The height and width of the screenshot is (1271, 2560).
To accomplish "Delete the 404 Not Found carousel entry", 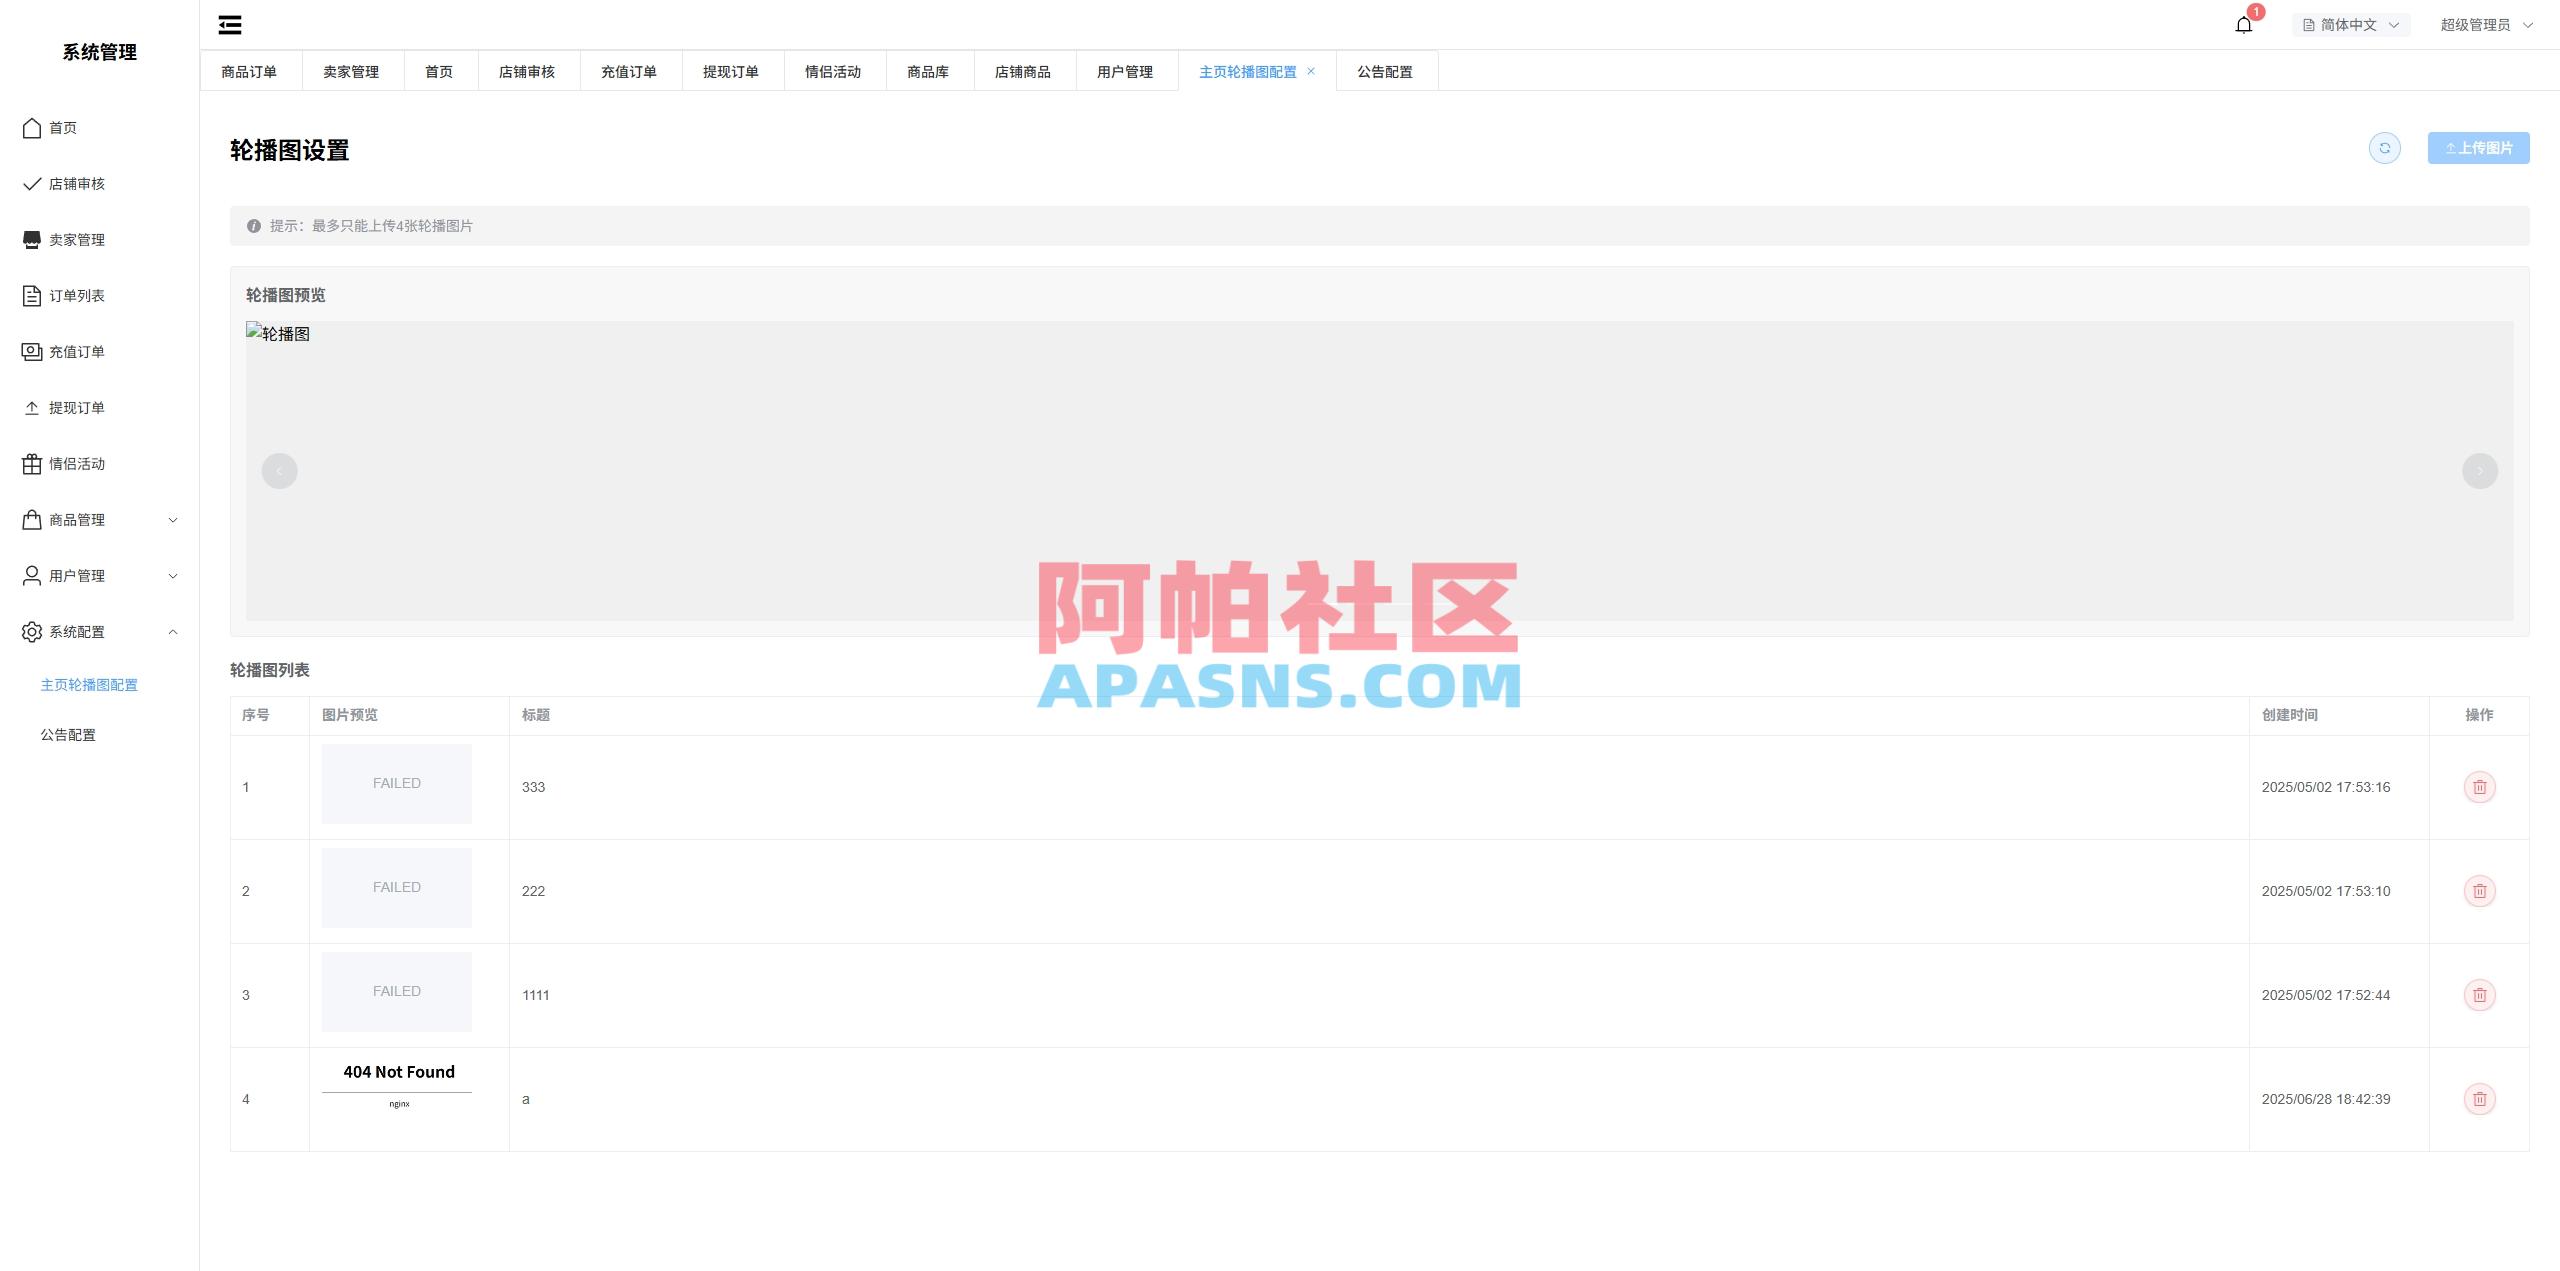I will click(2479, 1098).
